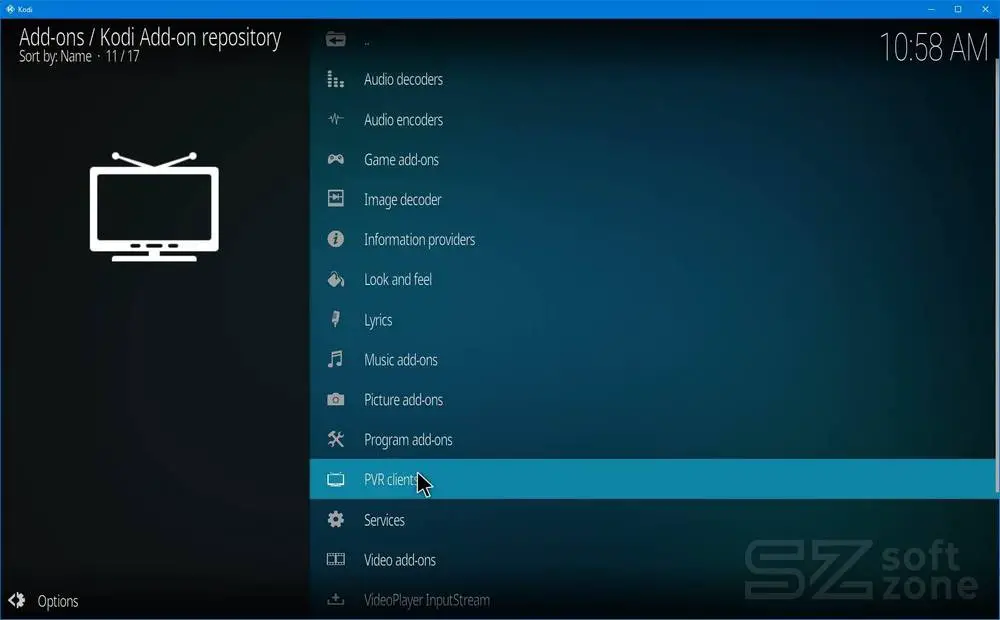
Task: Click the Video add-ons film icon
Action: point(335,559)
